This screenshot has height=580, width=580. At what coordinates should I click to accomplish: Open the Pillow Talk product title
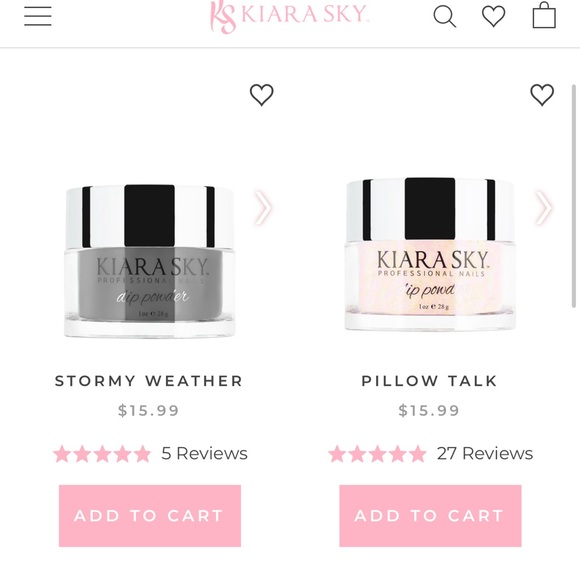pyautogui.click(x=429, y=381)
